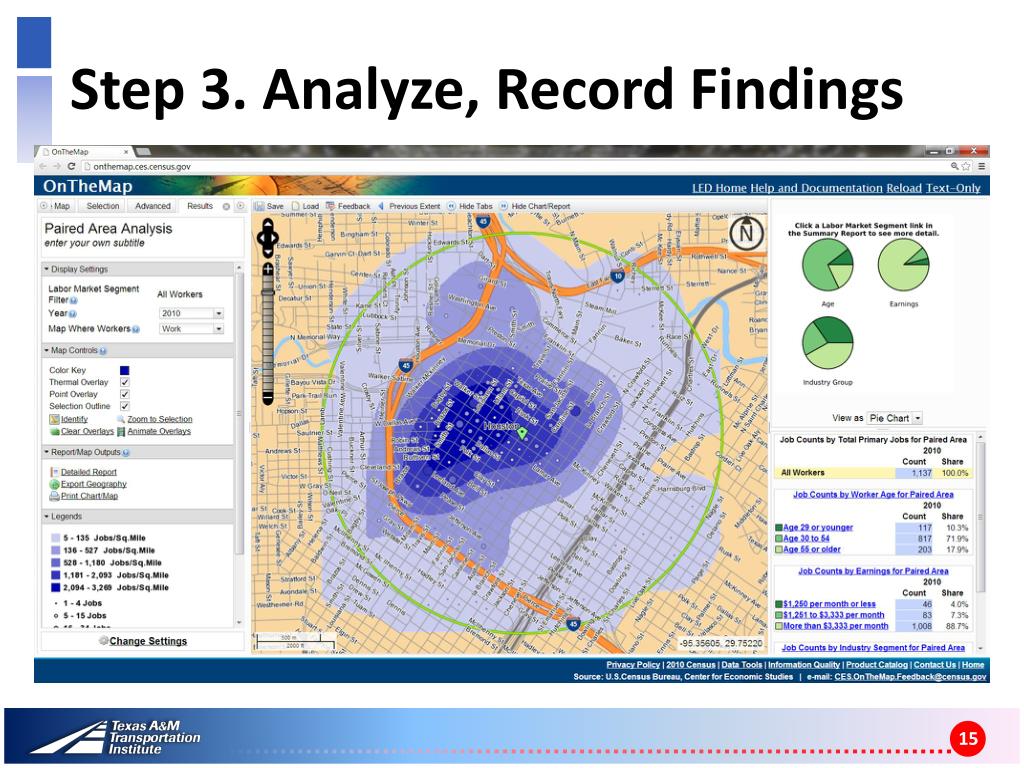This screenshot has width=1024, height=768.
Task: Click Zoom to Selection link
Action: point(160,419)
